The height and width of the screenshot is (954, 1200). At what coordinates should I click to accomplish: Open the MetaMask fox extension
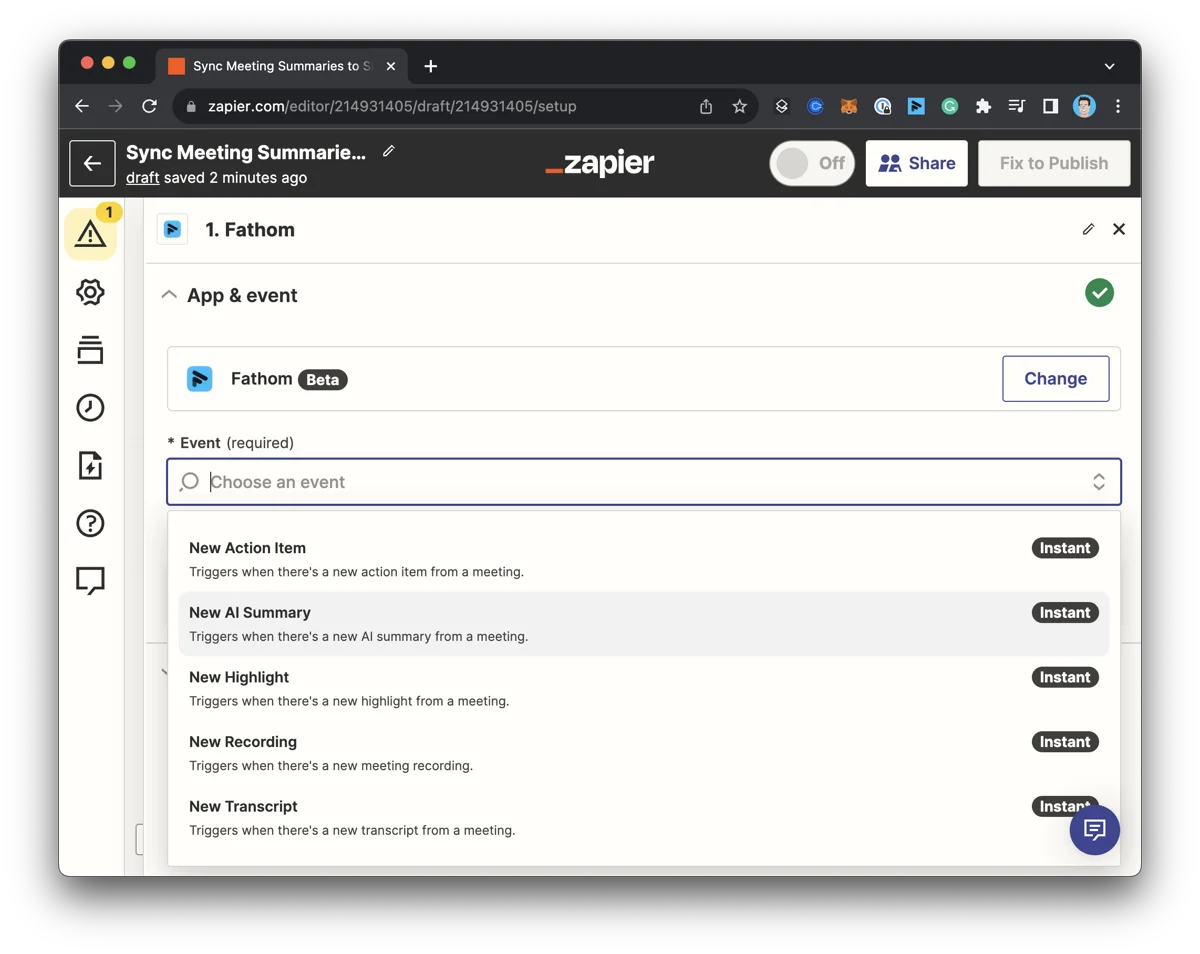coord(849,106)
